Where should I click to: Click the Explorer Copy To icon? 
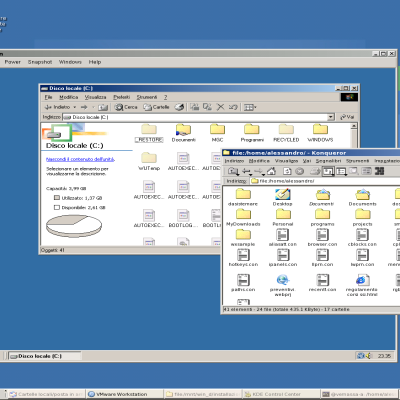click(x=207, y=107)
